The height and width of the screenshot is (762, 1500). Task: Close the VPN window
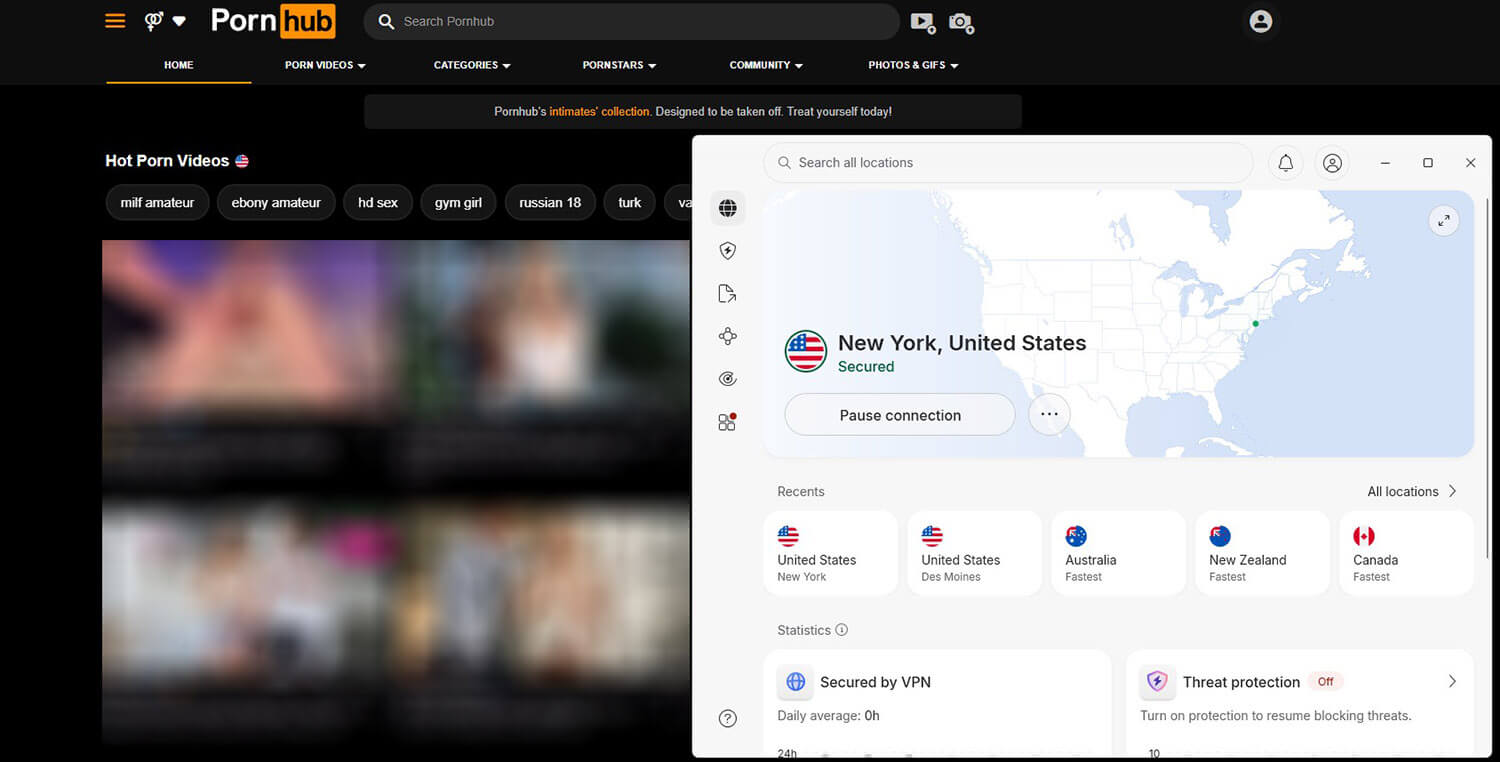pos(1470,163)
